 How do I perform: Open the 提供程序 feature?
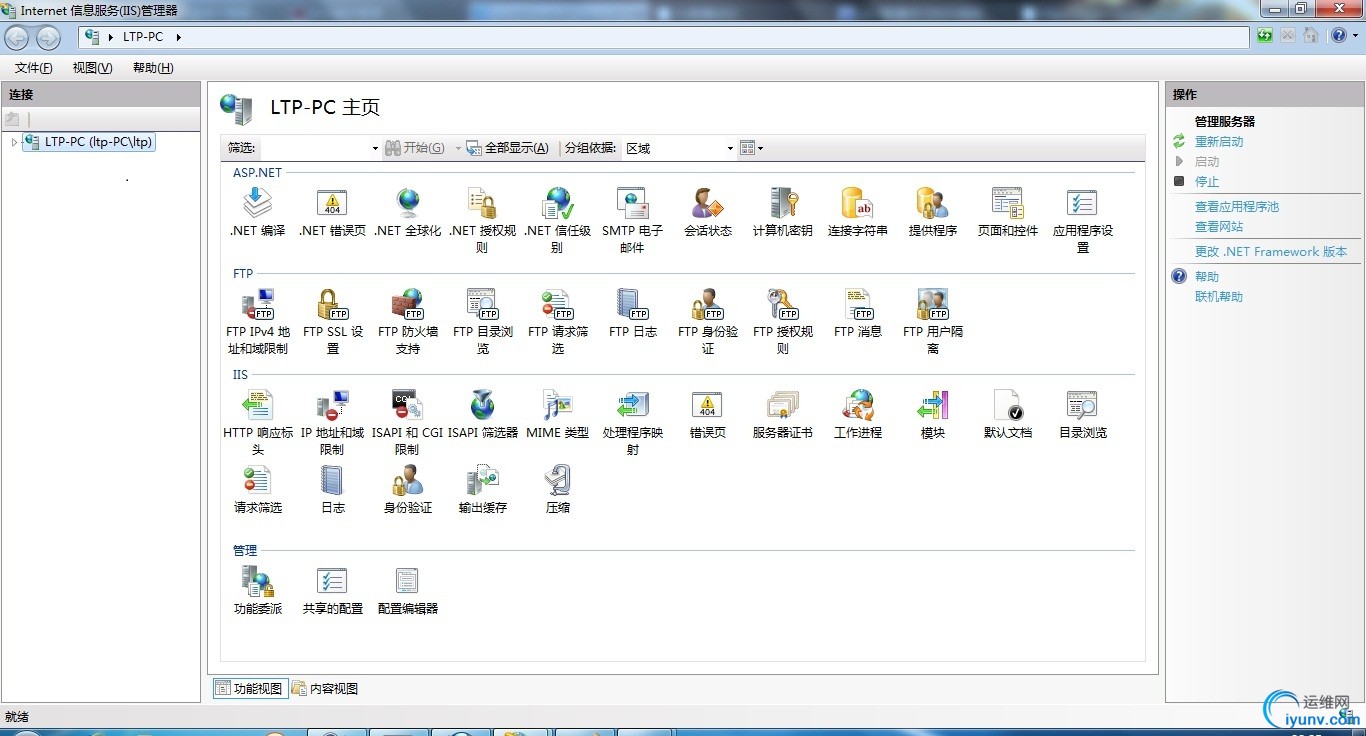tap(932, 212)
